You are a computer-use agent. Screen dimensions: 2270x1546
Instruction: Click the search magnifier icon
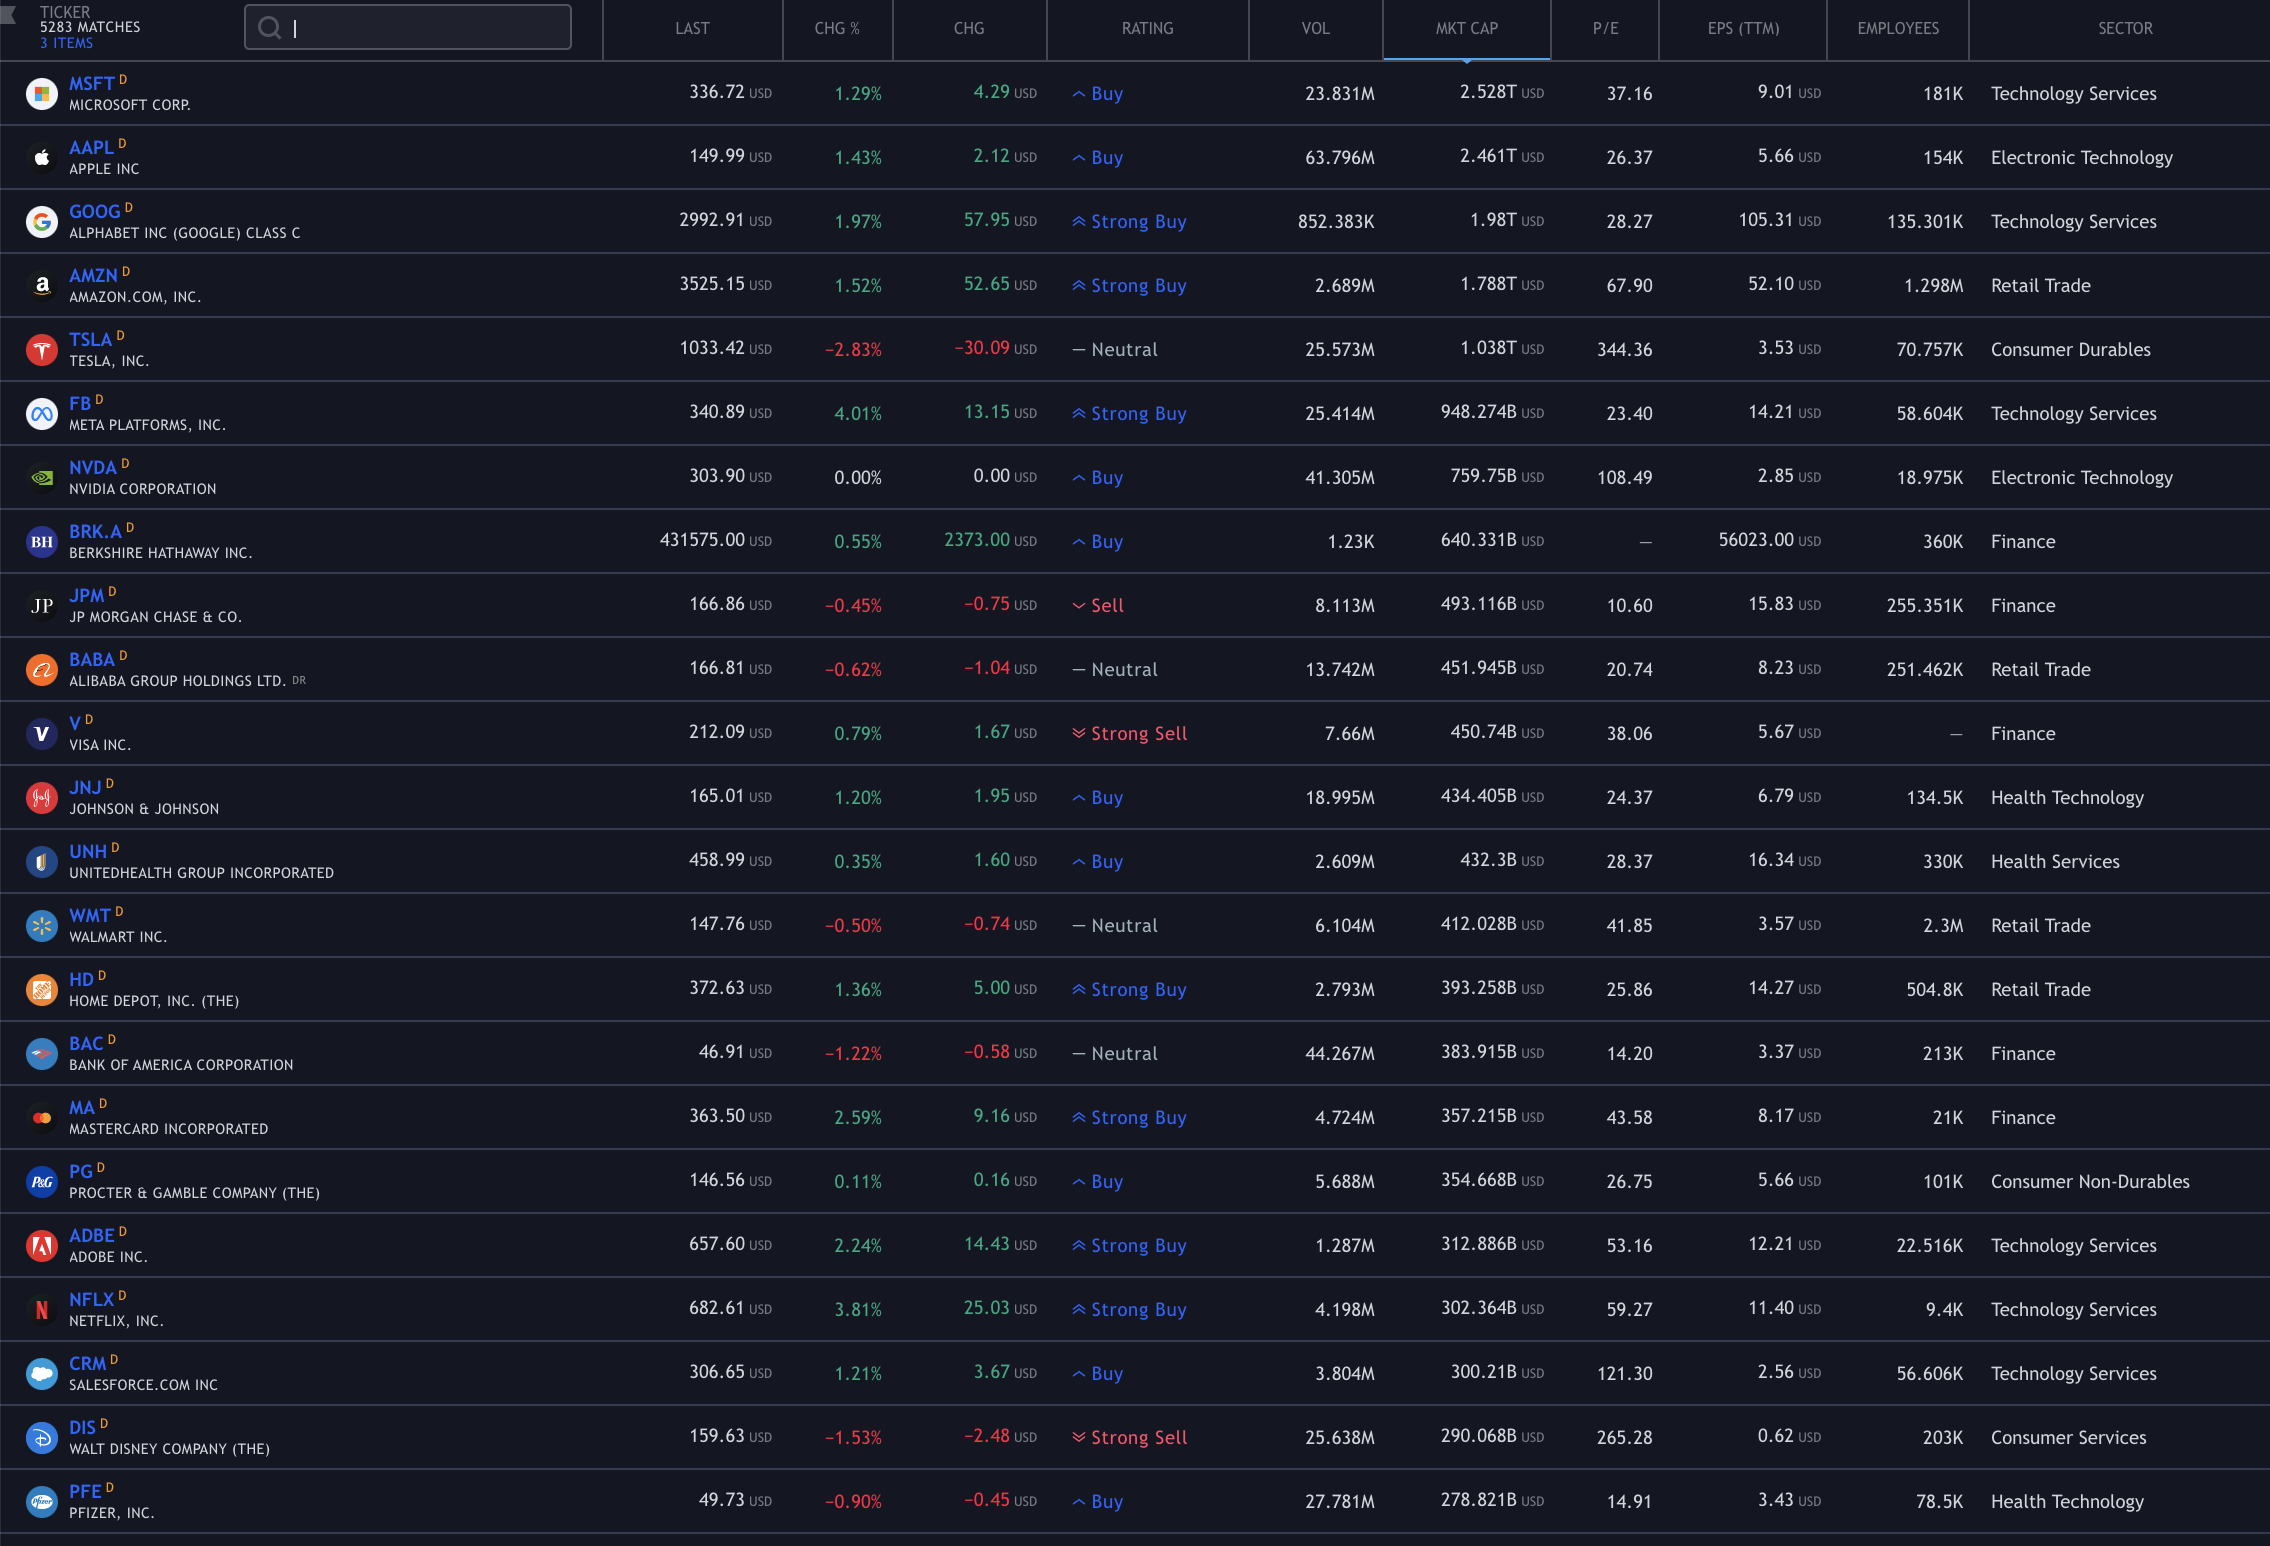[269, 28]
